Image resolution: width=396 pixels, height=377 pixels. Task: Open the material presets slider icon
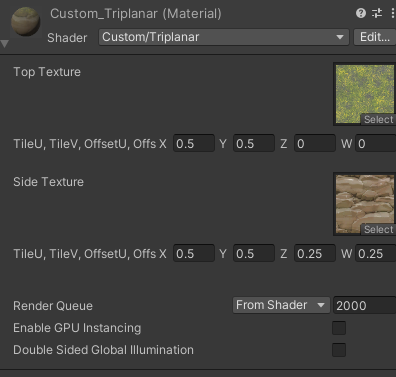[377, 13]
